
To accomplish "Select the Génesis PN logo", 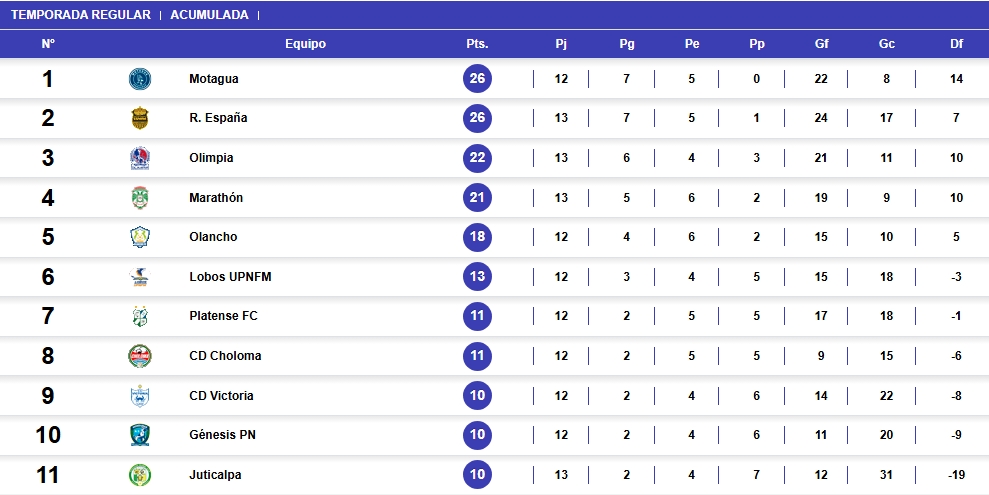I will 140,435.
